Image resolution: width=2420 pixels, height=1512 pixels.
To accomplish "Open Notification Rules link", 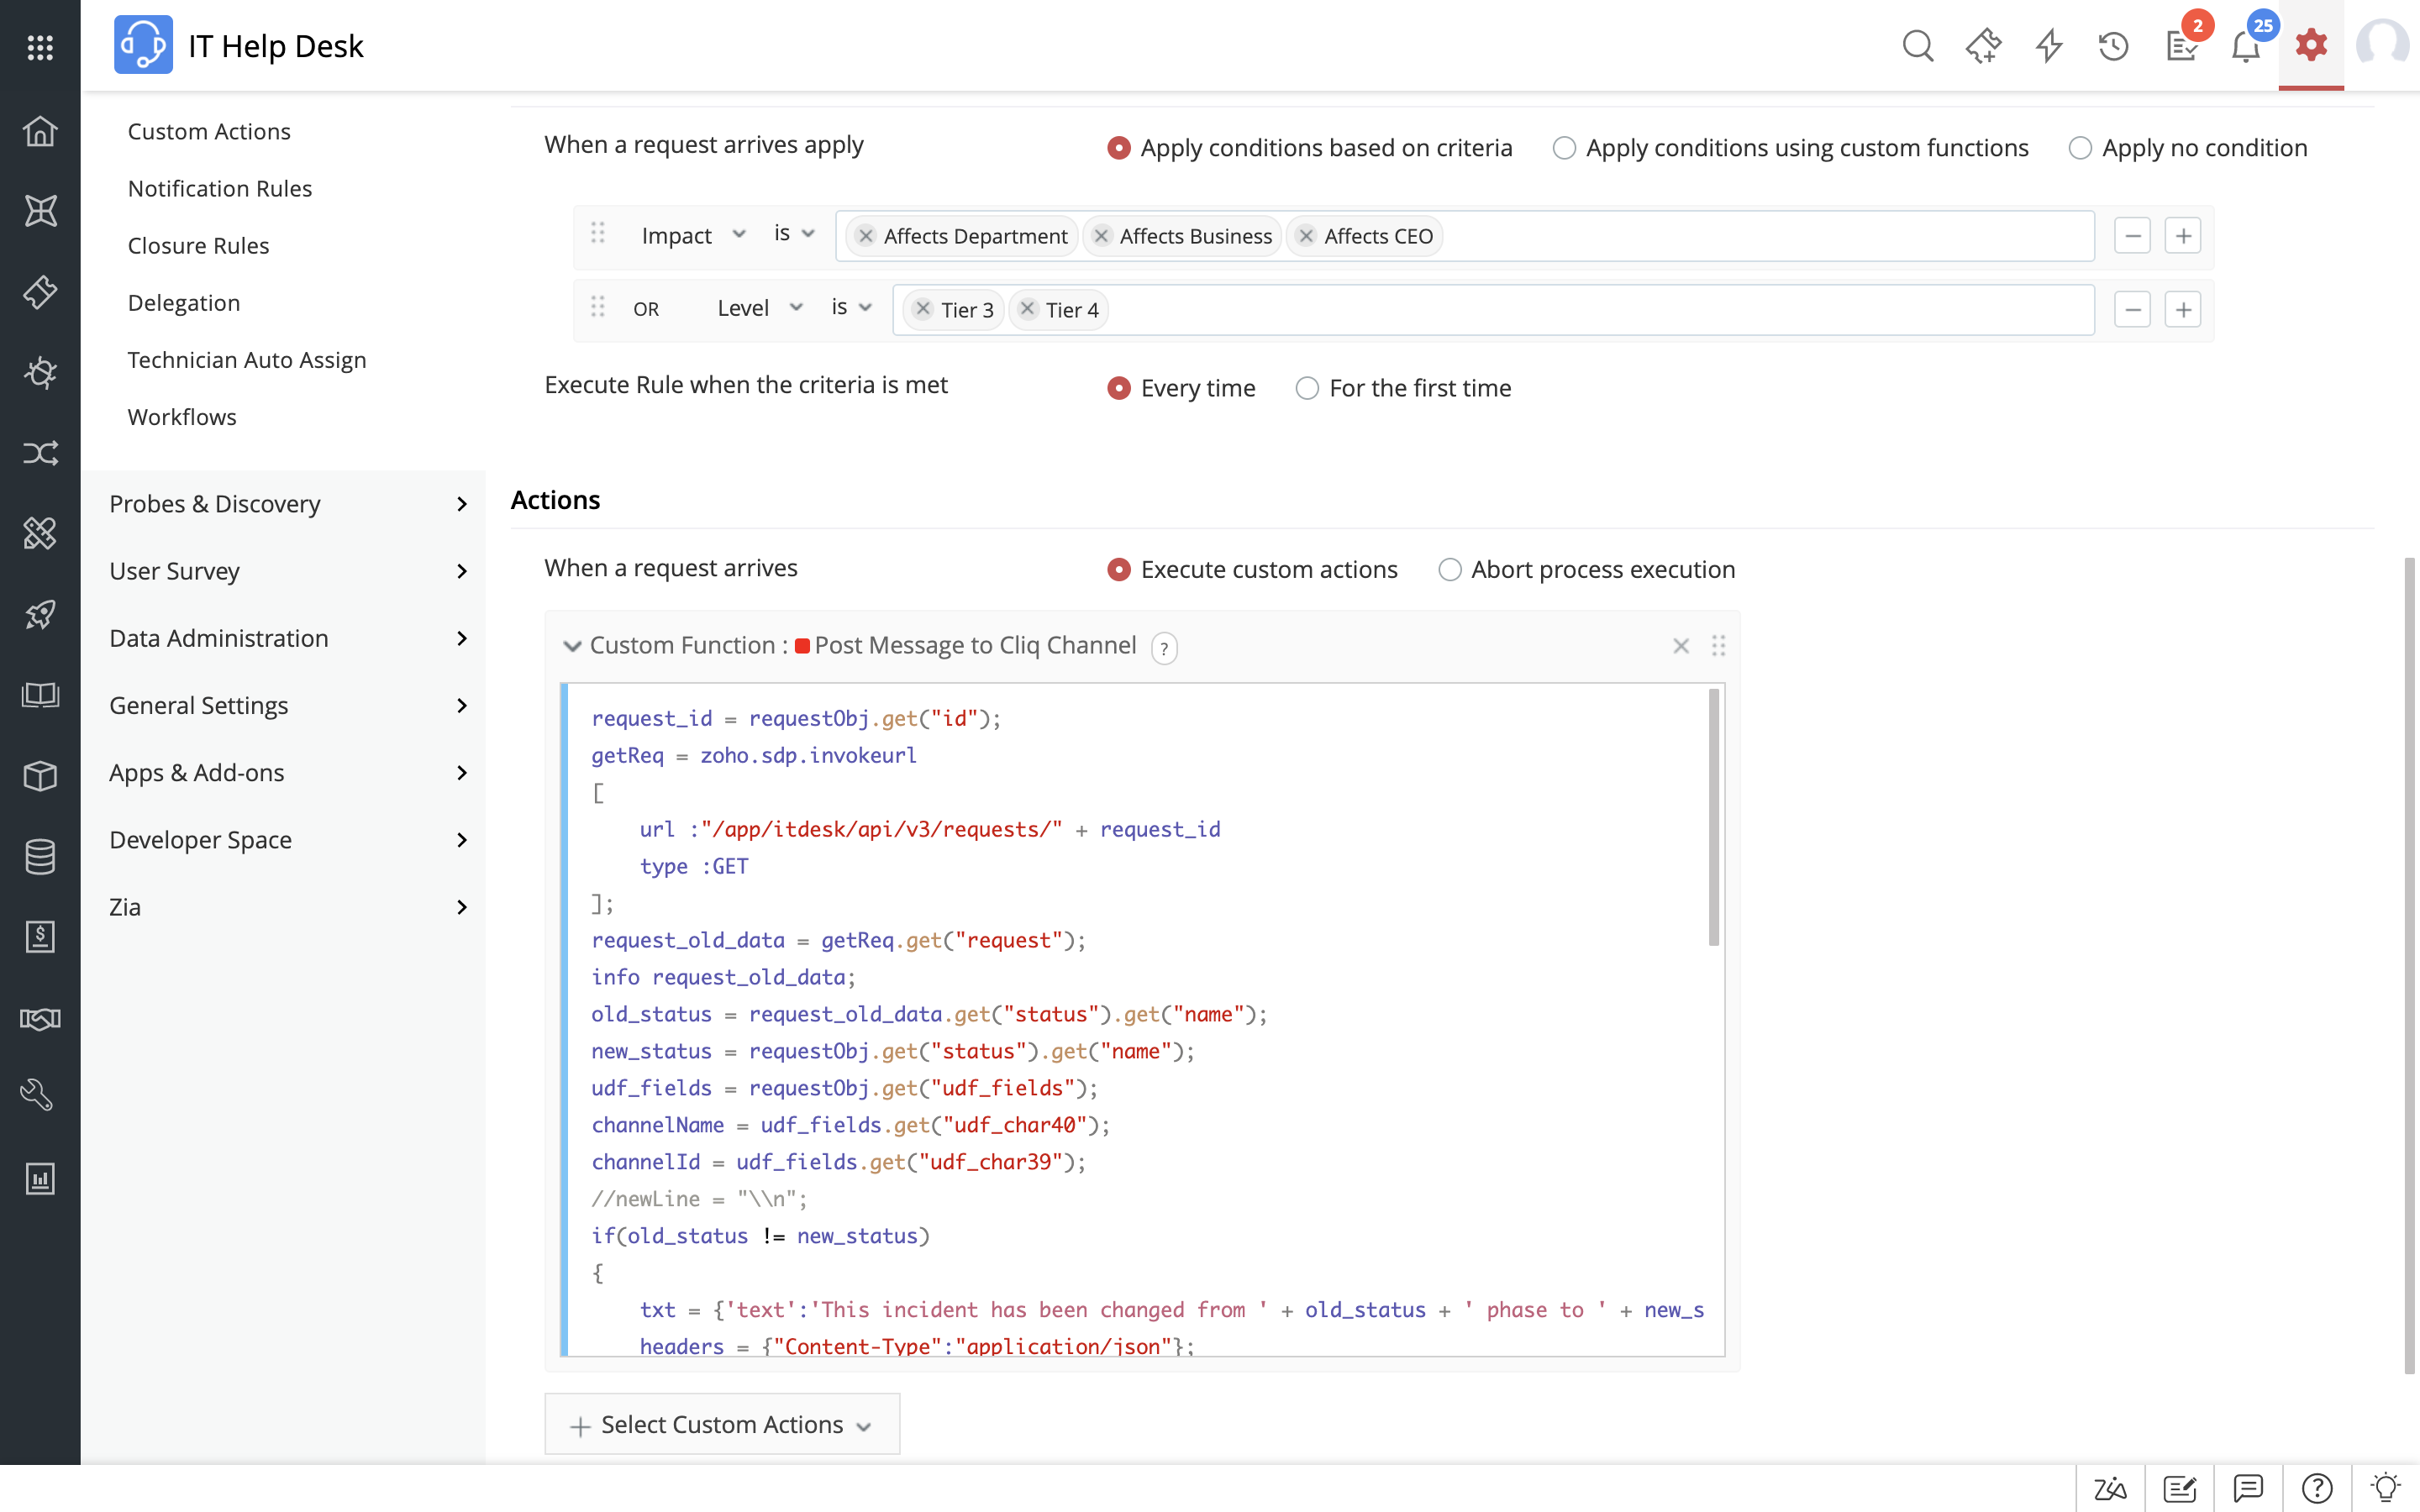I will (220, 188).
